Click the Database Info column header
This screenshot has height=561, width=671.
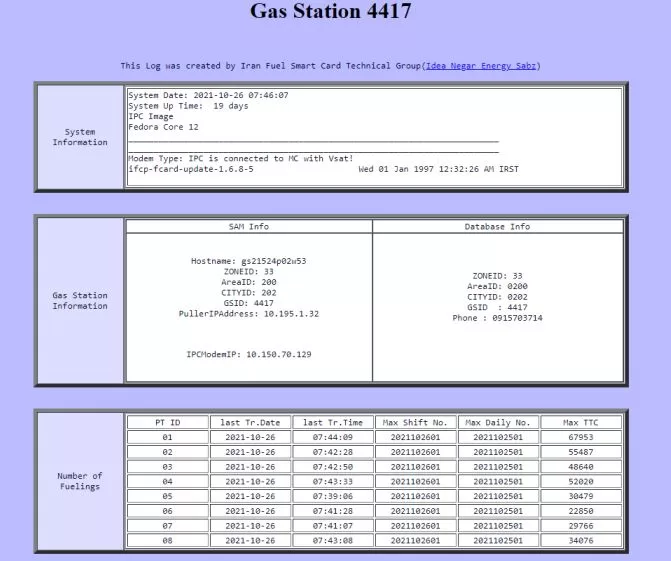coord(497,226)
